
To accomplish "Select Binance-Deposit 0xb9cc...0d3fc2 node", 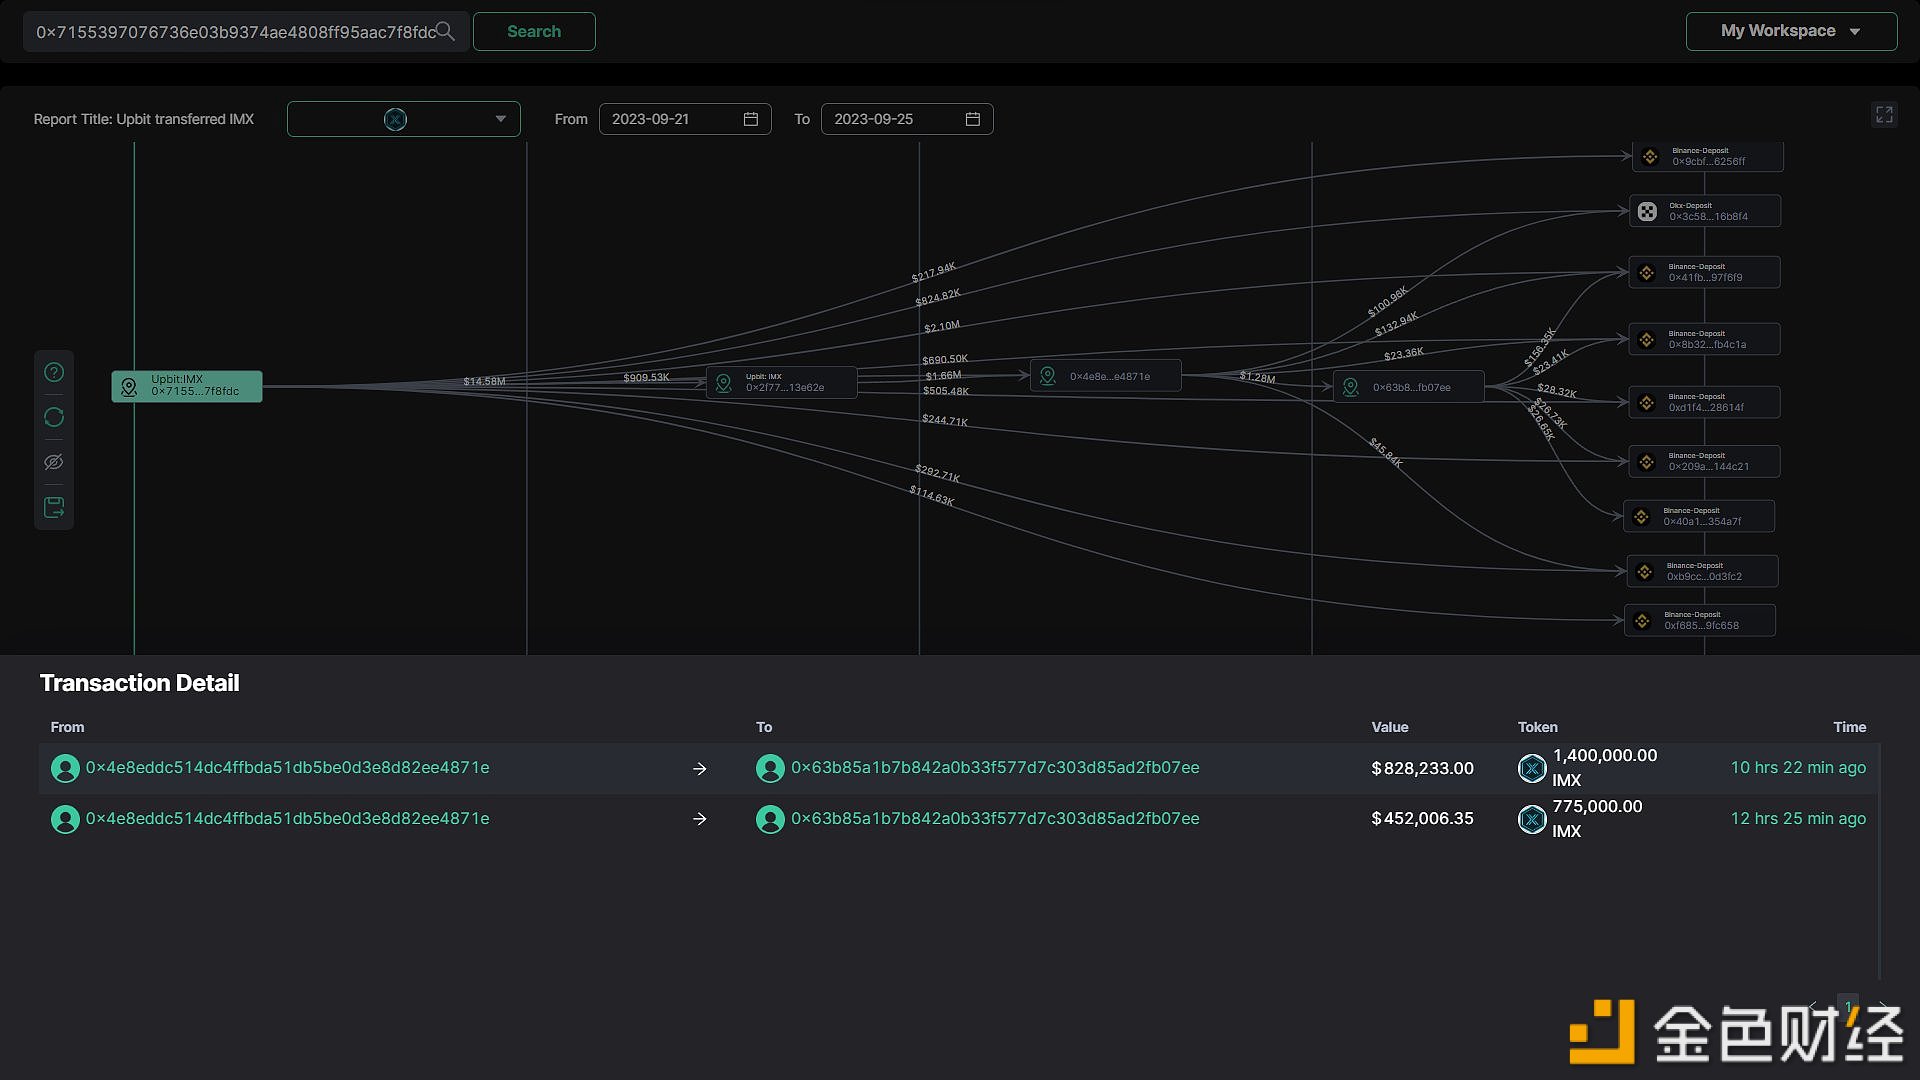I will [1703, 571].
